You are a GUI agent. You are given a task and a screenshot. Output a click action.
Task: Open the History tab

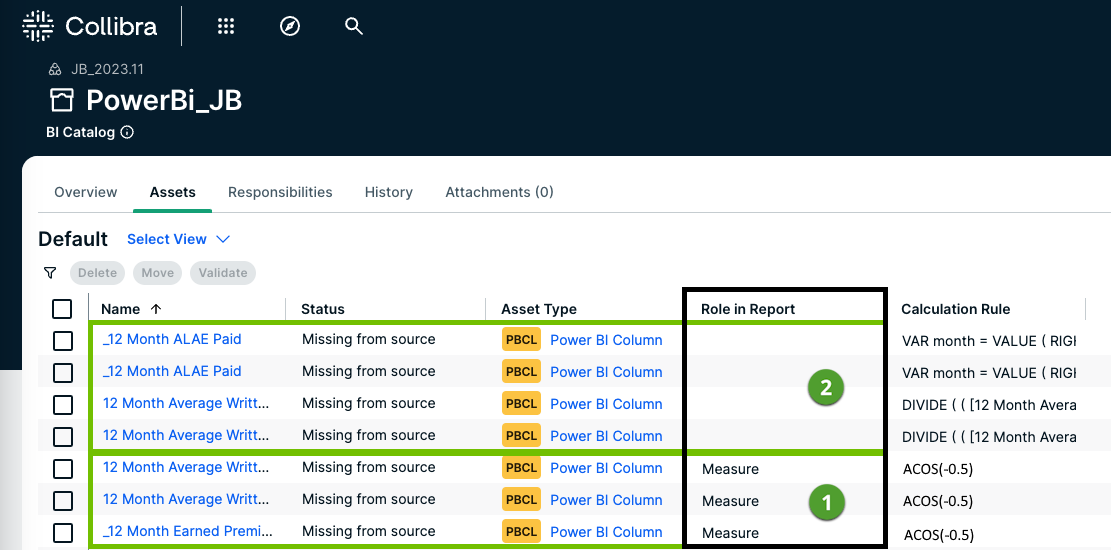tap(388, 192)
